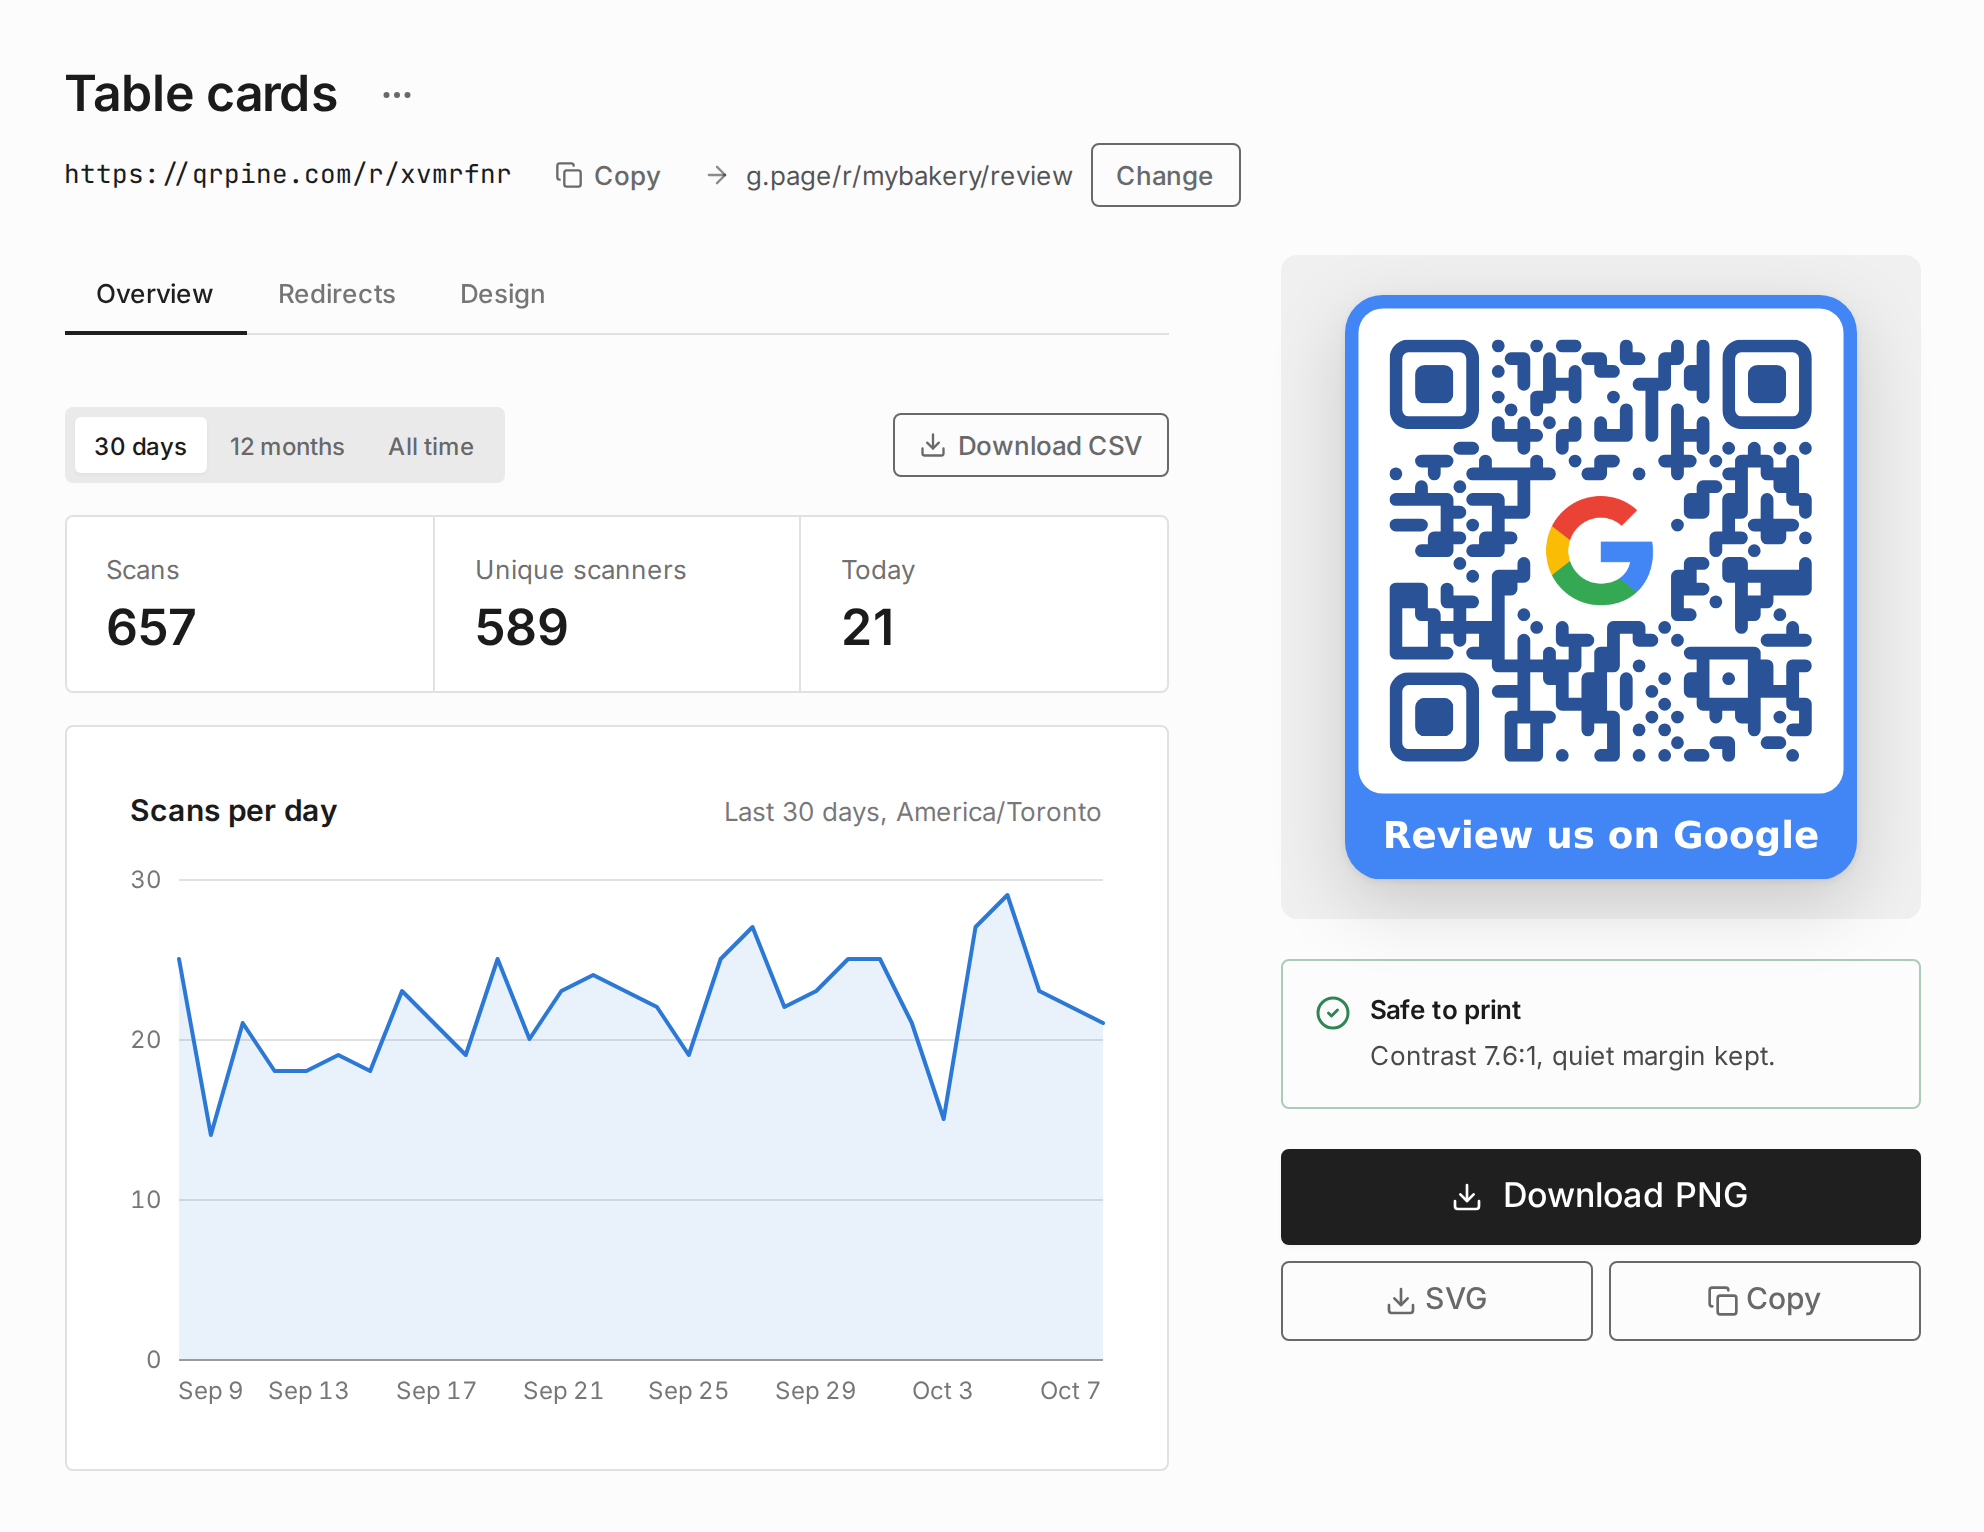Screen dimensions: 1984x1532
Task: Download scan data as CSV
Action: [x=1031, y=445]
